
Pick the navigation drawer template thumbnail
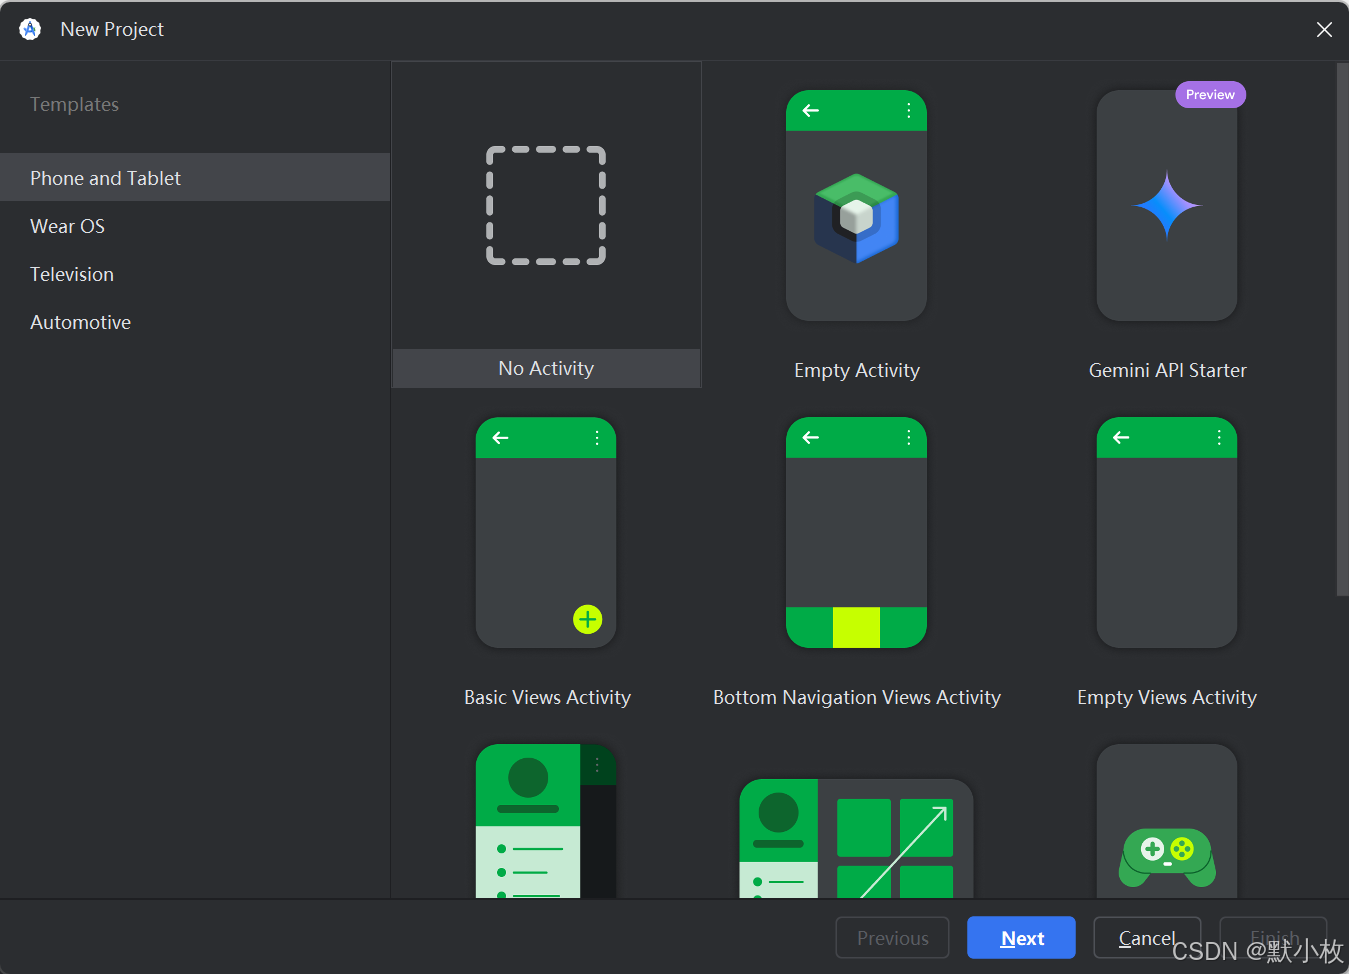coord(546,821)
